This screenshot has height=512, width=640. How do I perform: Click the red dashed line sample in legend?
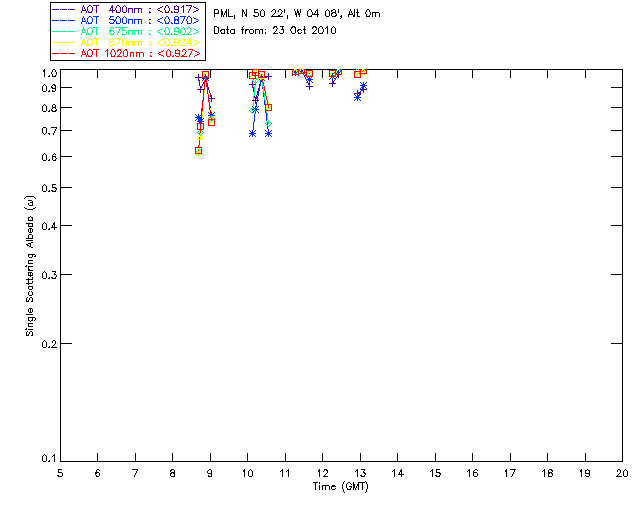point(64,53)
